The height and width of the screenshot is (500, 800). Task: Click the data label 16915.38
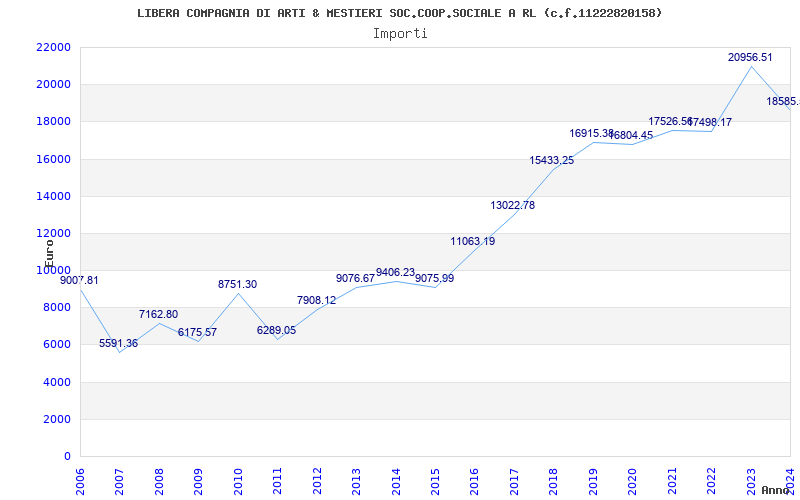[x=591, y=133]
